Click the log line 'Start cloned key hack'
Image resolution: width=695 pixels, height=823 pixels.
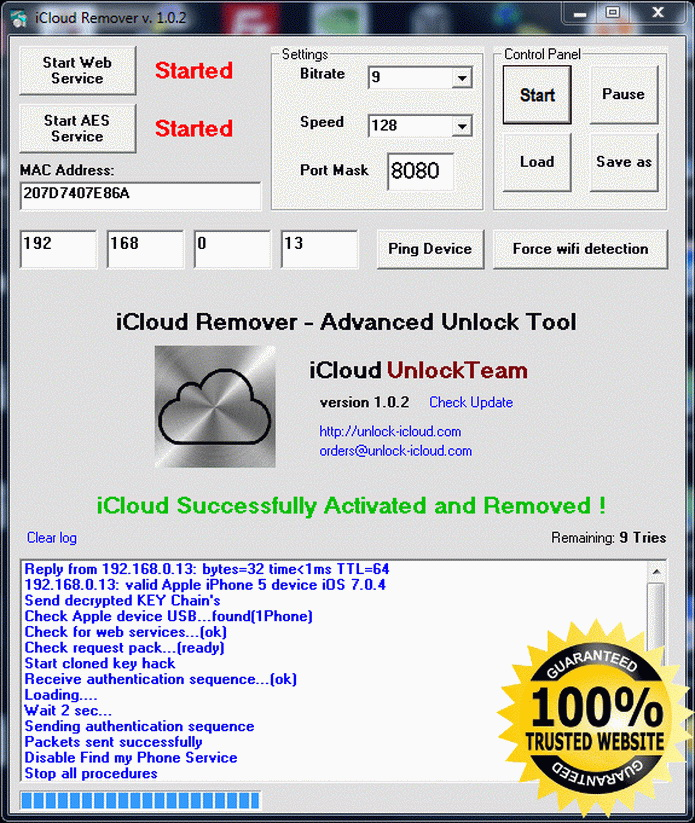(100, 663)
